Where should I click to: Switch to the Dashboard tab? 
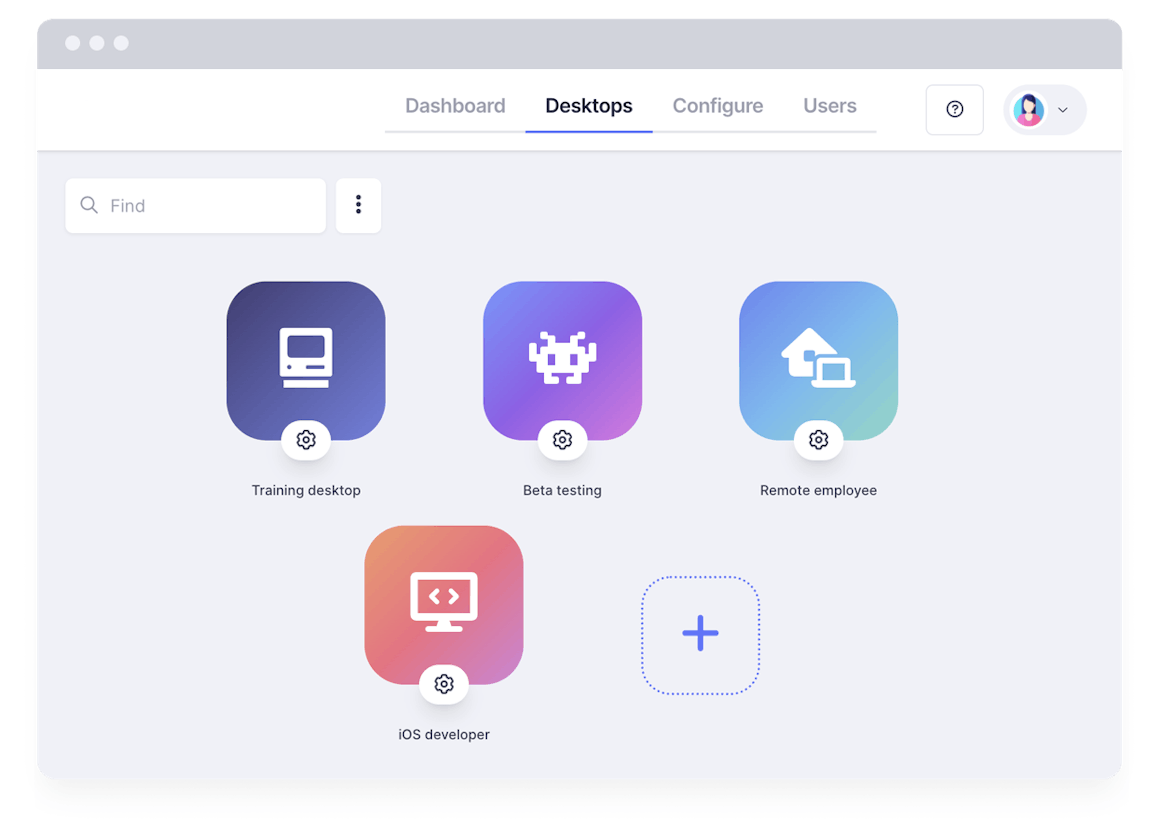click(455, 106)
